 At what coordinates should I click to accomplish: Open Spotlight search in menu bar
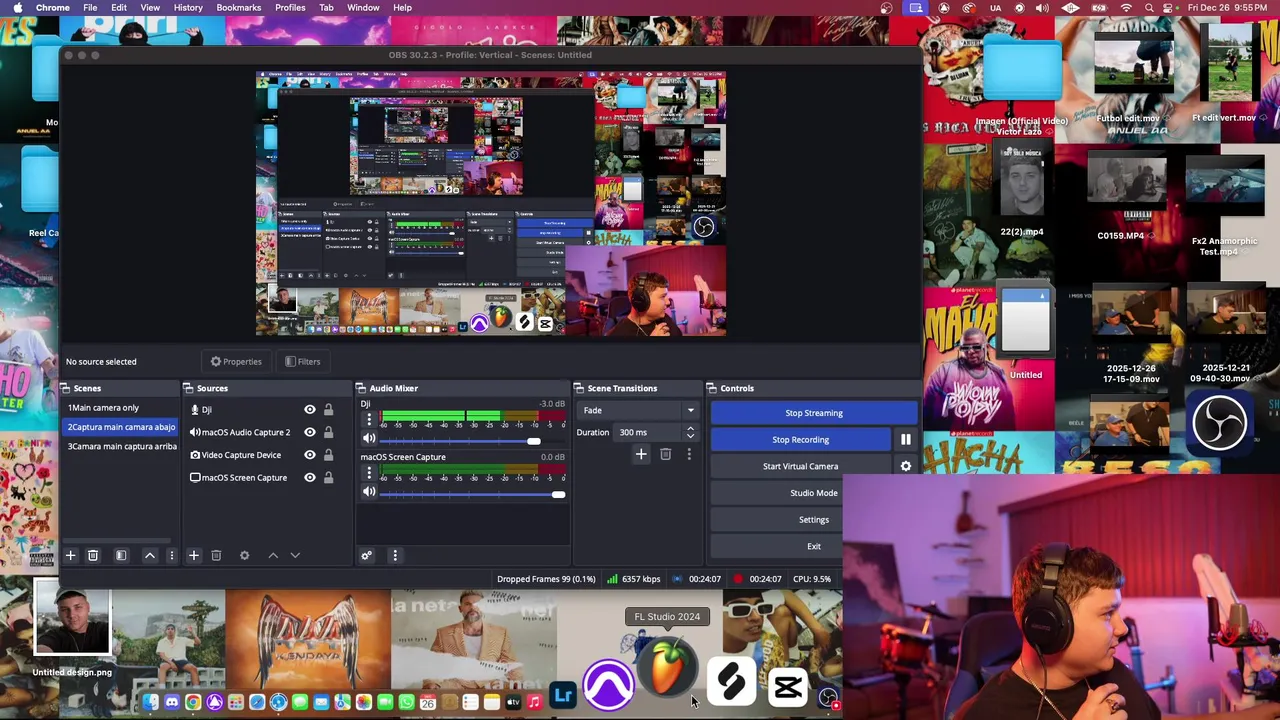coord(1149,8)
